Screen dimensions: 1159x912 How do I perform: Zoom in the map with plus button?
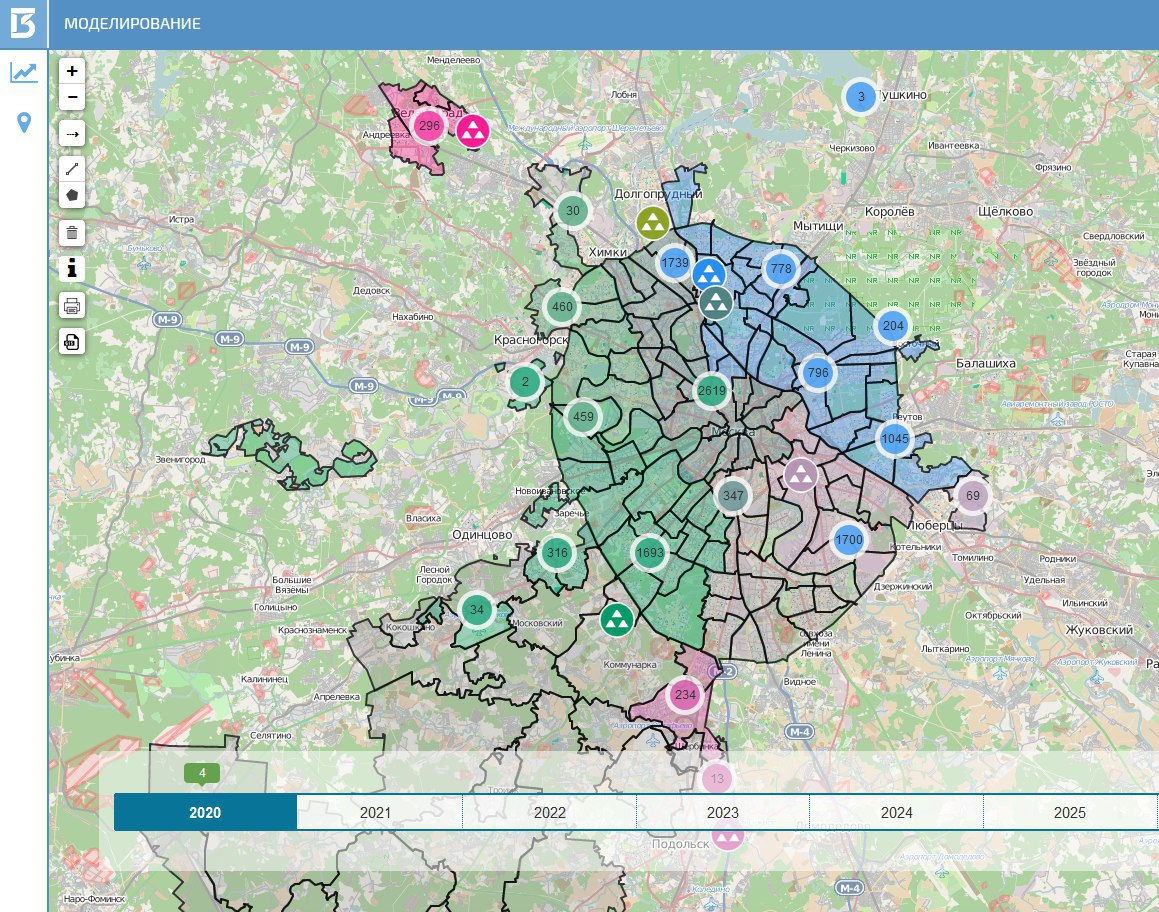point(72,71)
